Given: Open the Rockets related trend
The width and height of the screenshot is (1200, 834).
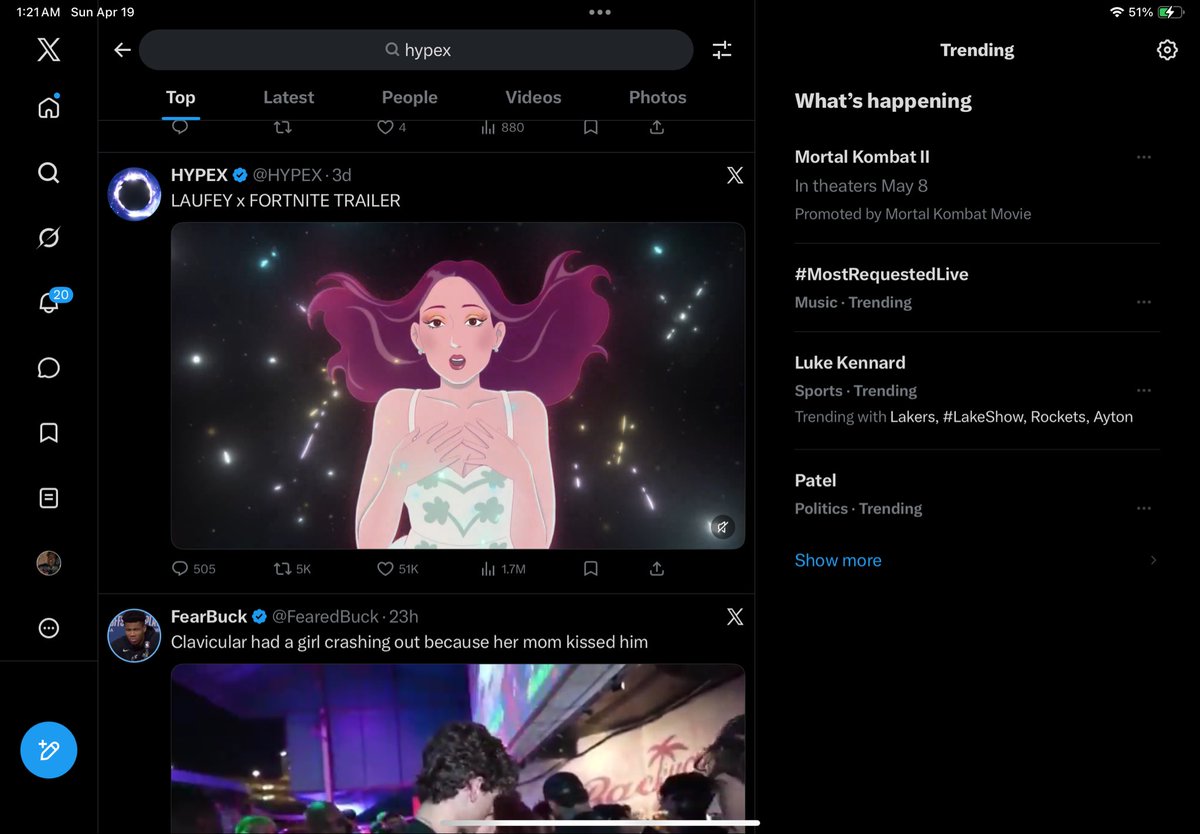Looking at the screenshot, I should pos(1057,417).
